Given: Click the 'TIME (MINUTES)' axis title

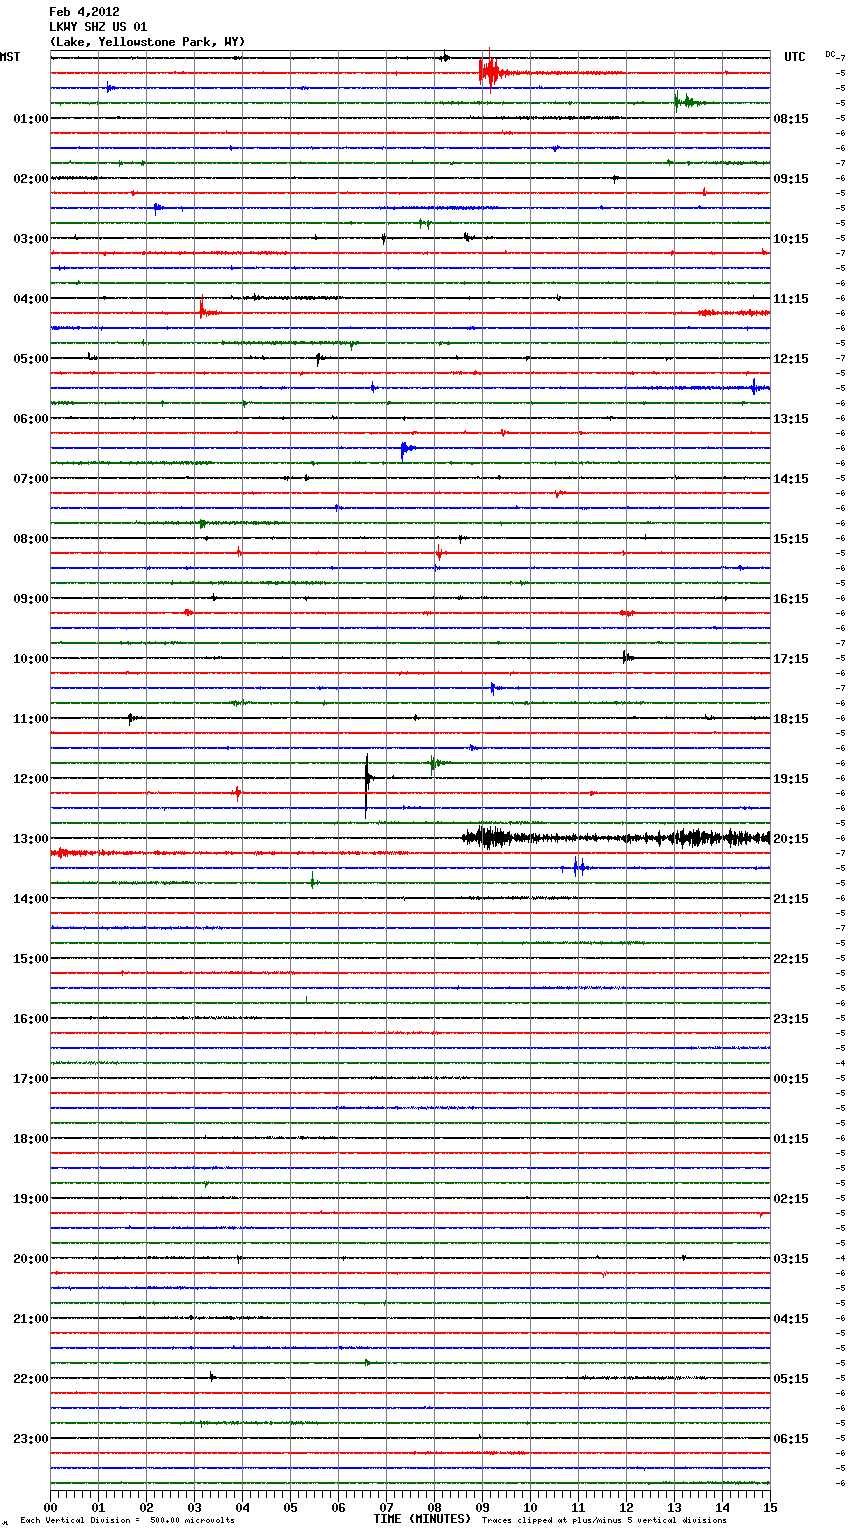Looking at the screenshot, I should (x=422, y=1519).
